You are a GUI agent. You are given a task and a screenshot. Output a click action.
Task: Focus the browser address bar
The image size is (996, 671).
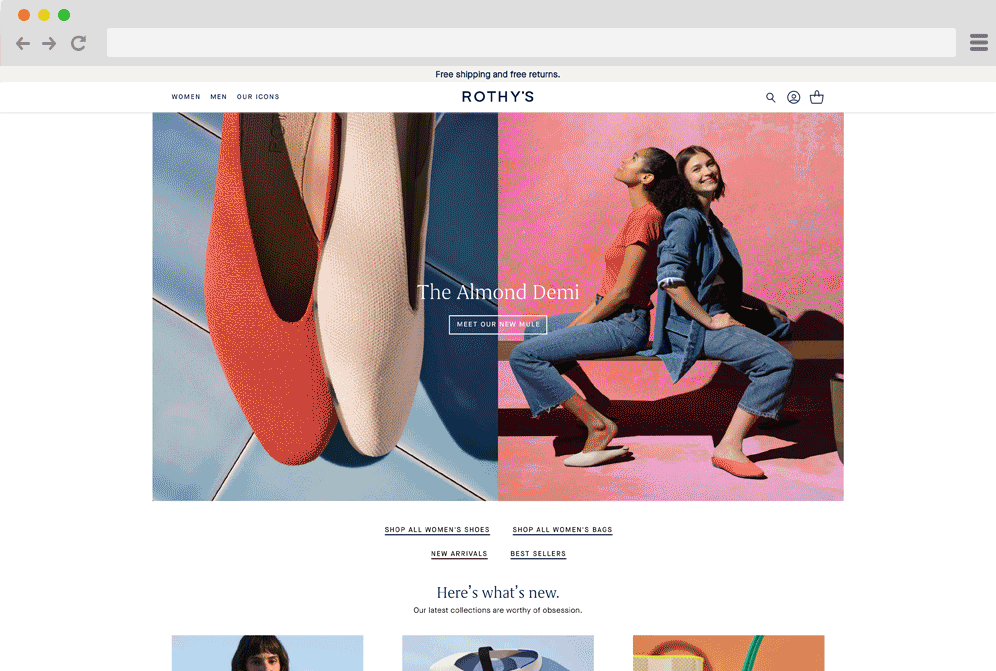tap(531, 43)
